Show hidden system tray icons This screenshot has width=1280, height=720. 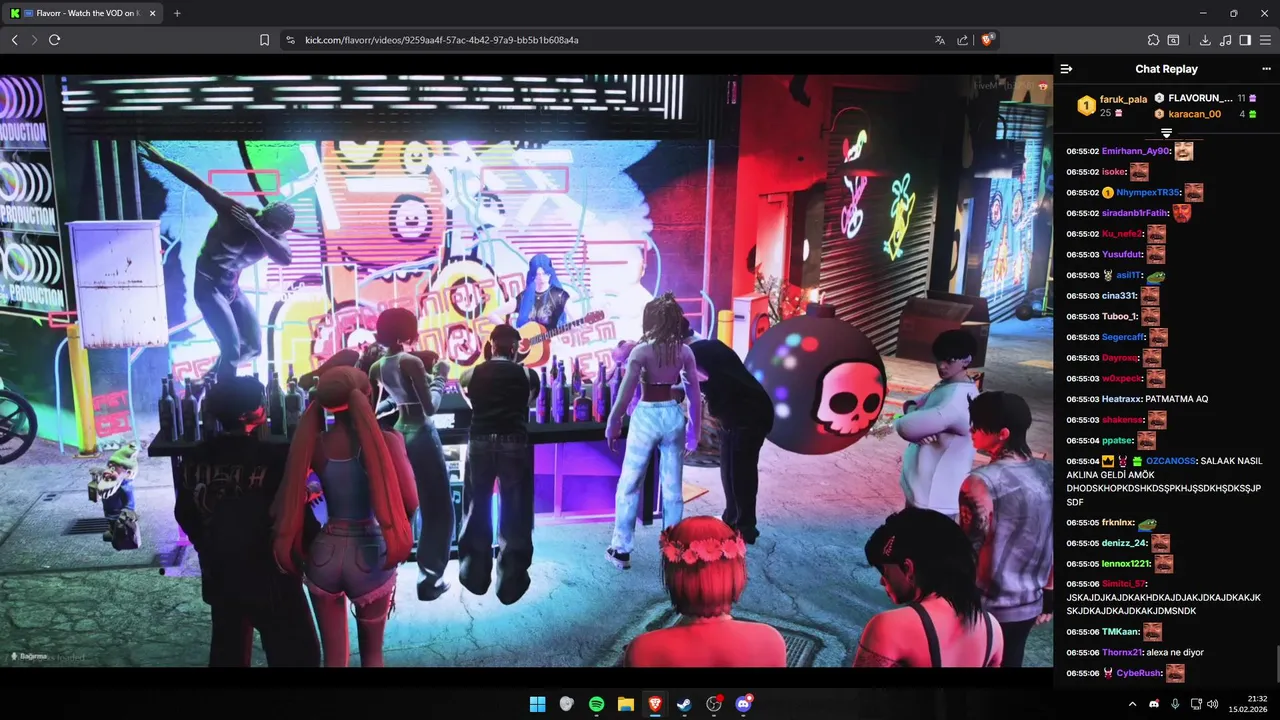click(1132, 704)
